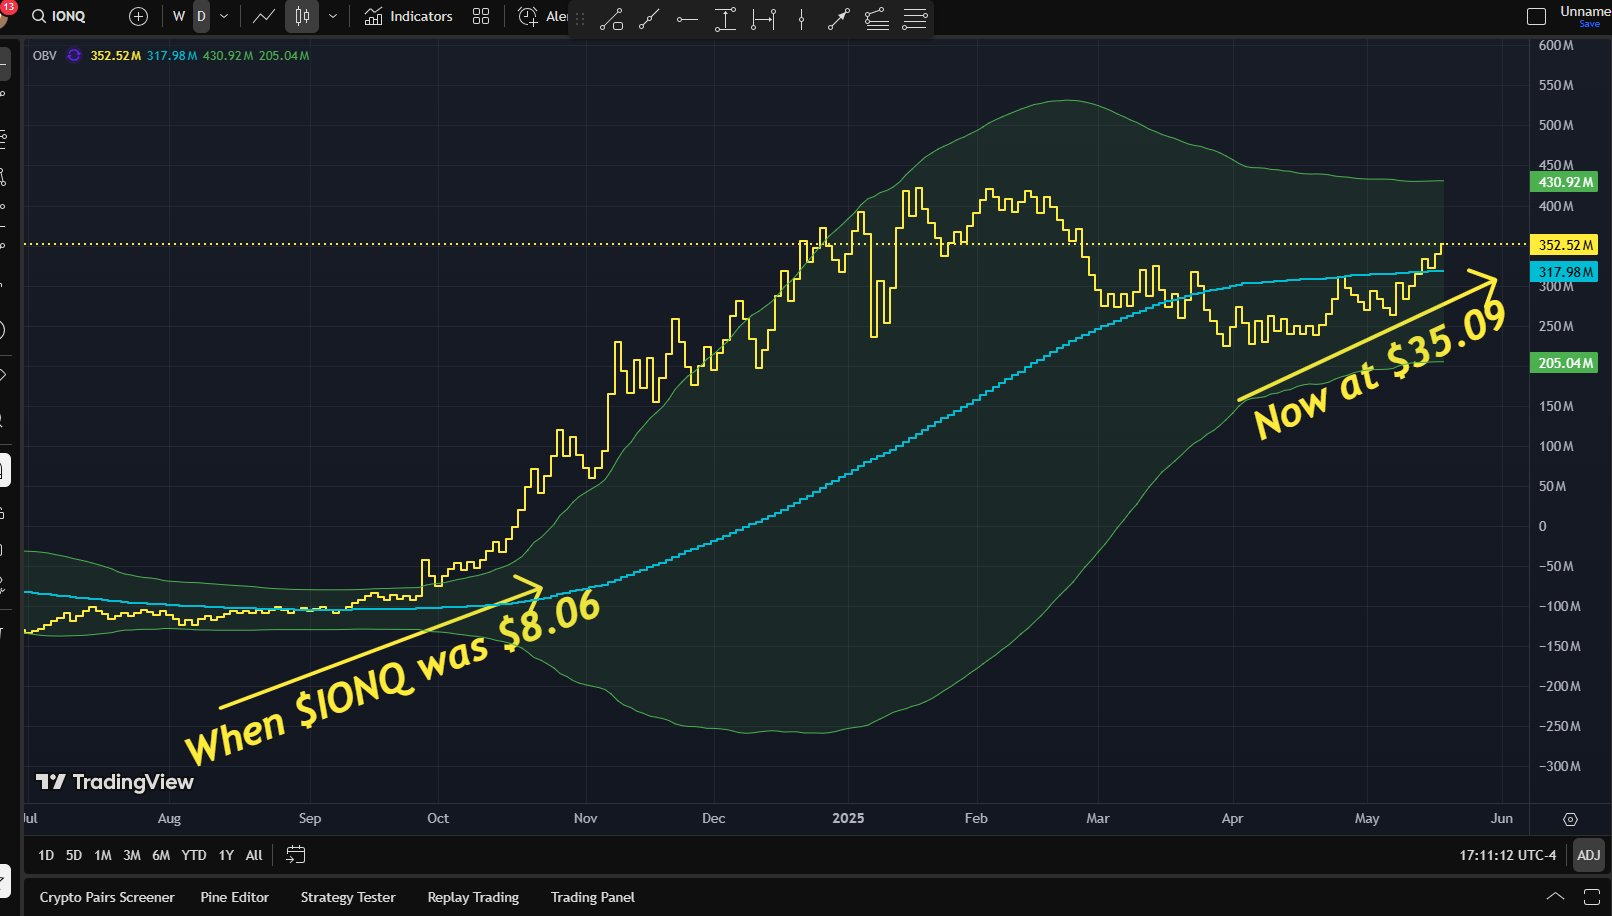Click the purple refresh icon beside OBV

point(74,55)
